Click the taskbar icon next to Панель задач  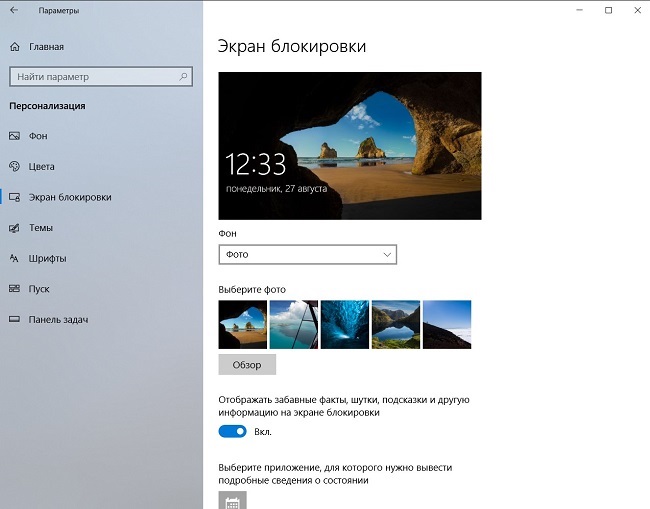(15, 320)
